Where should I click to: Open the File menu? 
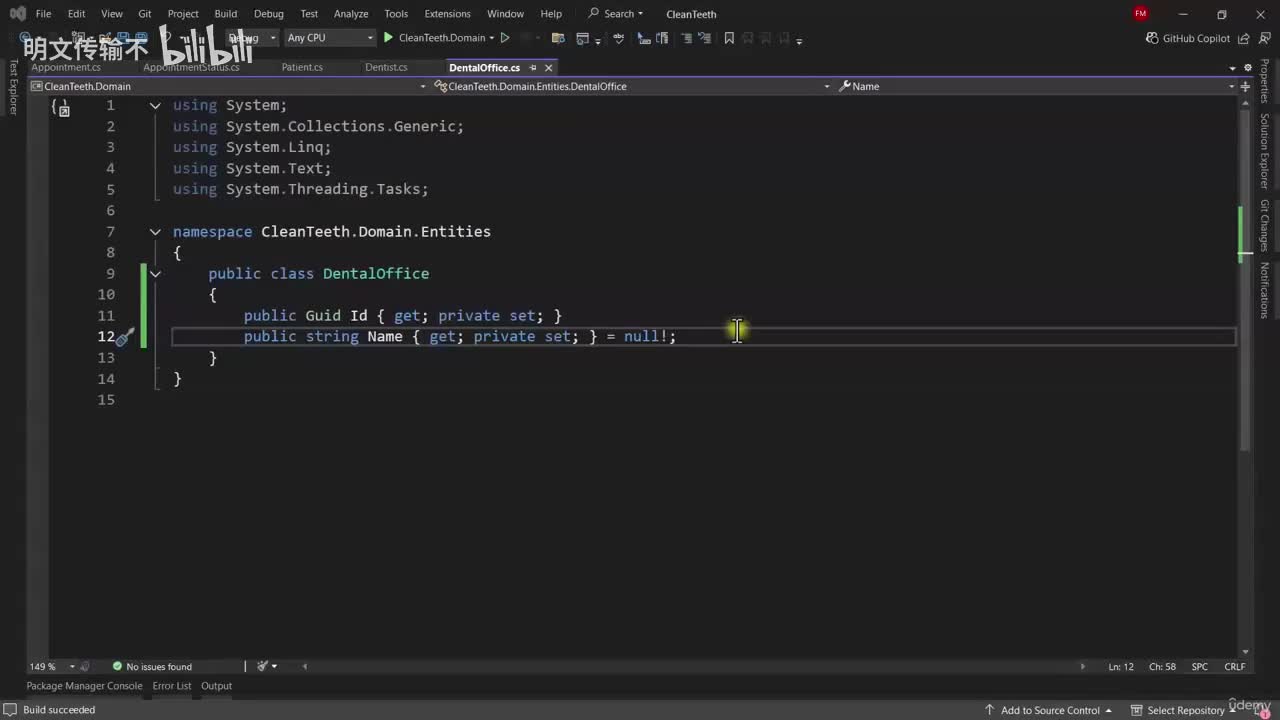click(43, 14)
